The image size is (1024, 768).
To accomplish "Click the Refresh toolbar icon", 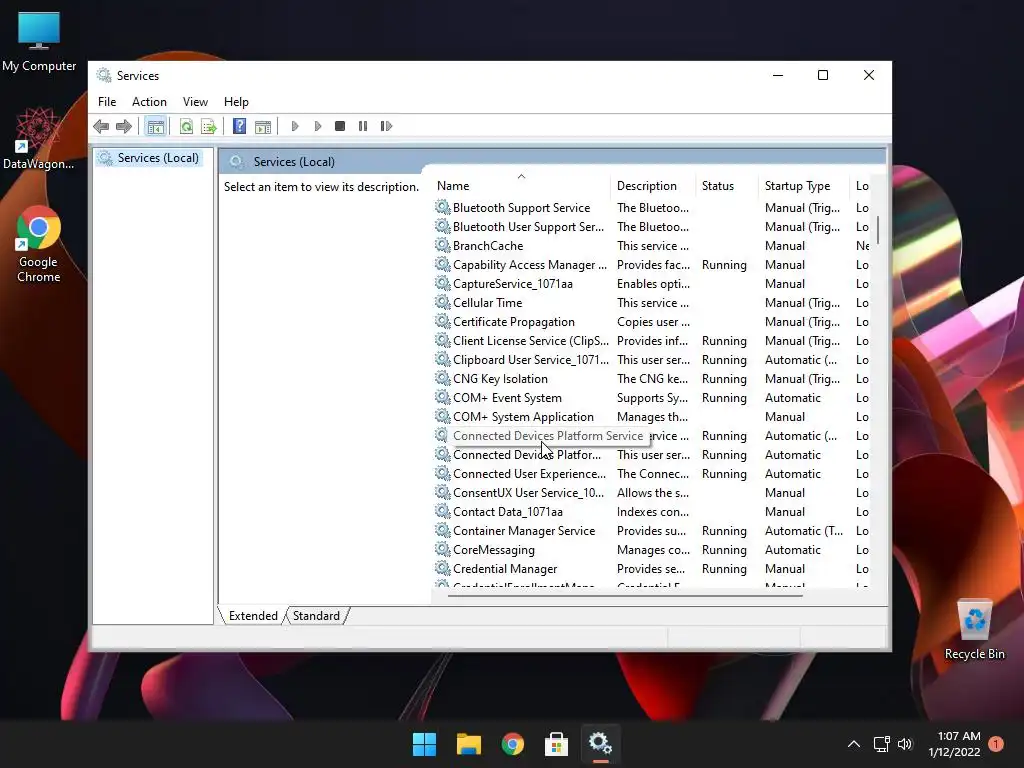I will click(186, 126).
